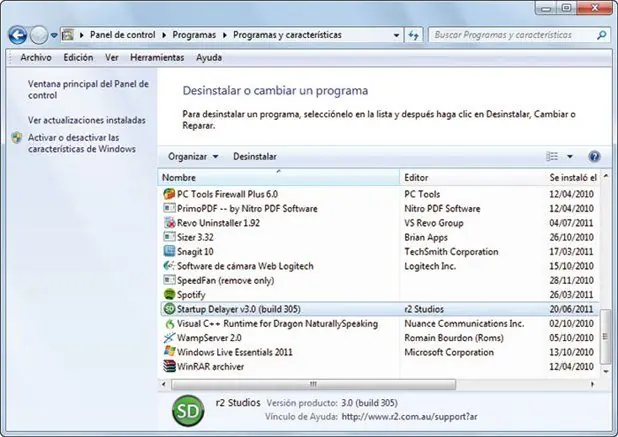Click the Control Panel icon in address bar
This screenshot has height=437, width=618.
pos(68,35)
